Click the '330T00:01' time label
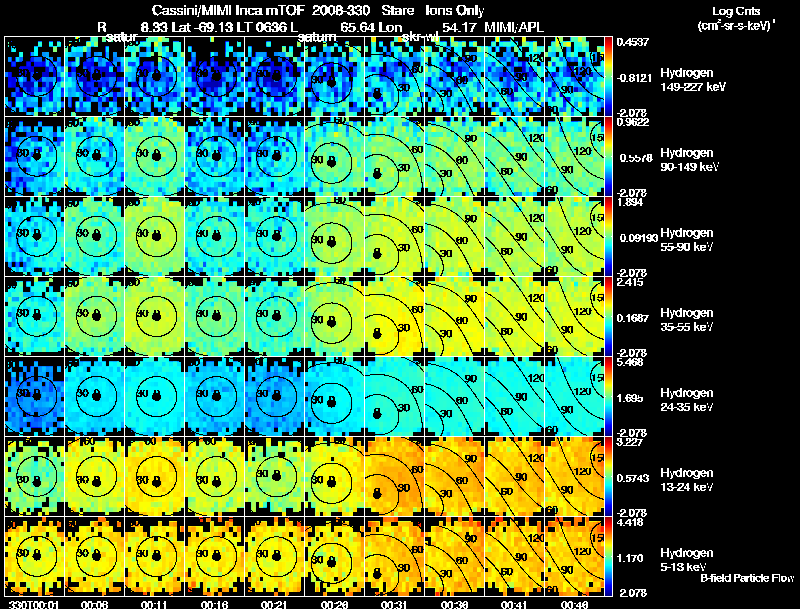Viewport: 800px width, 609px height. [x=34, y=604]
